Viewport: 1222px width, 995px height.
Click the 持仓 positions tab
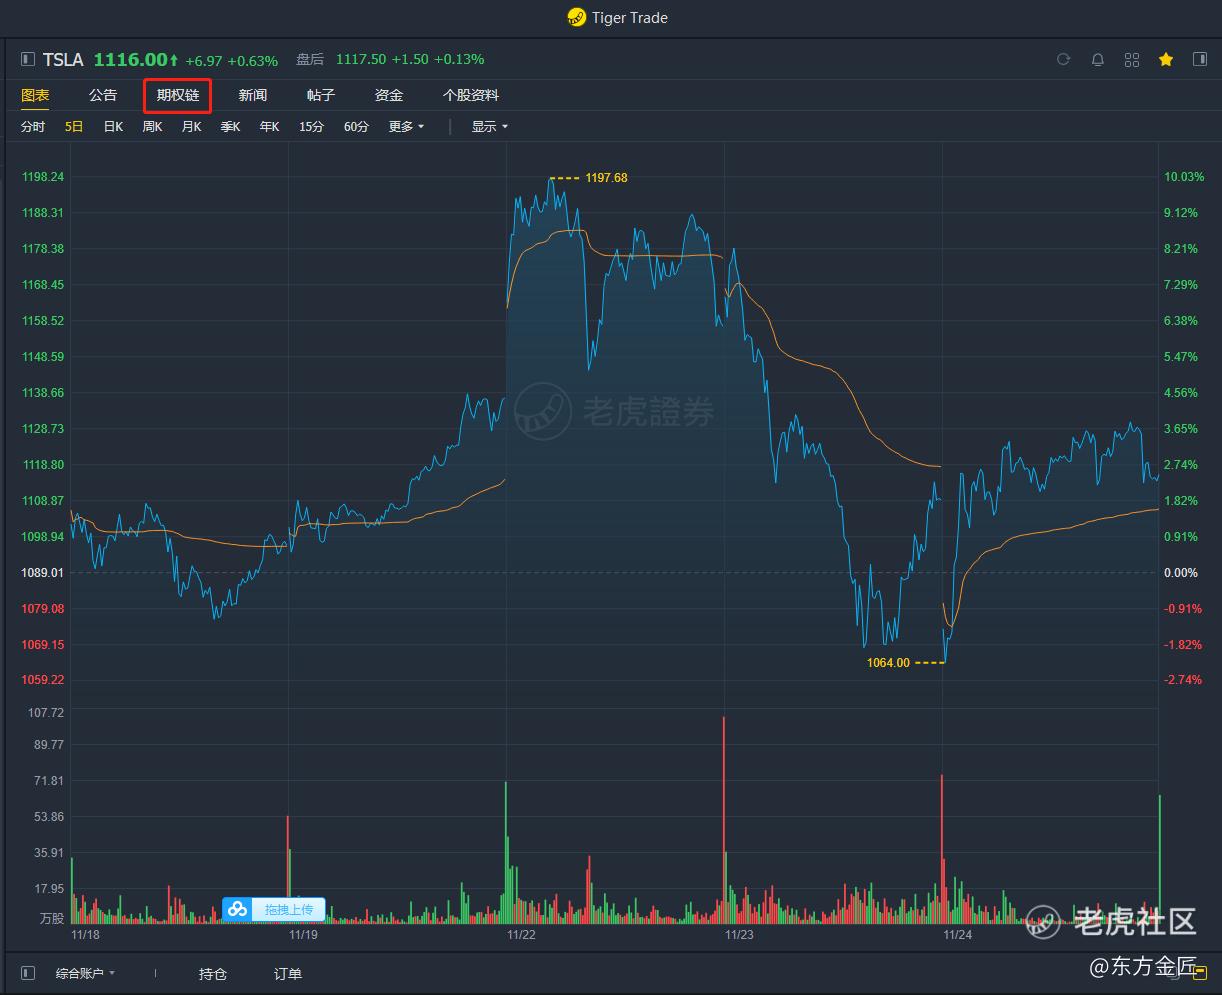tap(213, 974)
